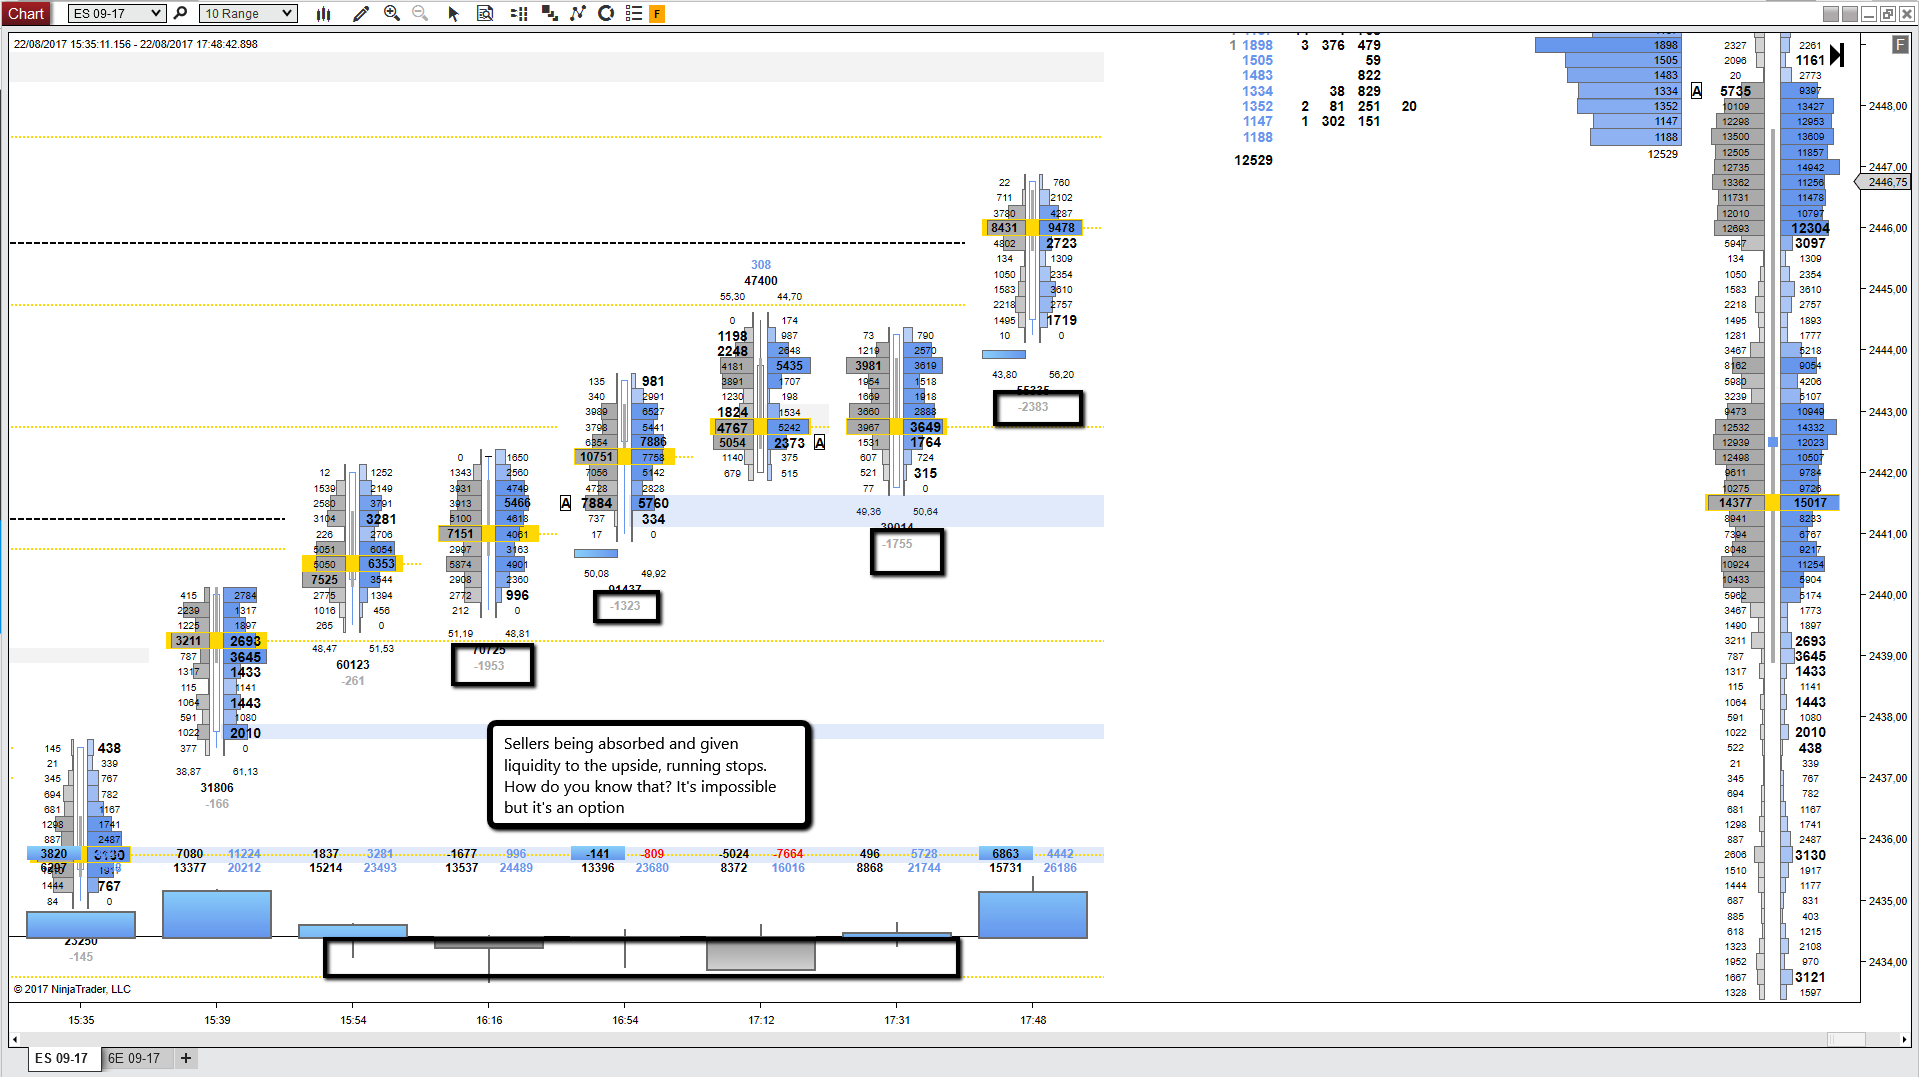Click the 6863 highlighted delta cell
This screenshot has width=1919, height=1077.
pos(1005,854)
